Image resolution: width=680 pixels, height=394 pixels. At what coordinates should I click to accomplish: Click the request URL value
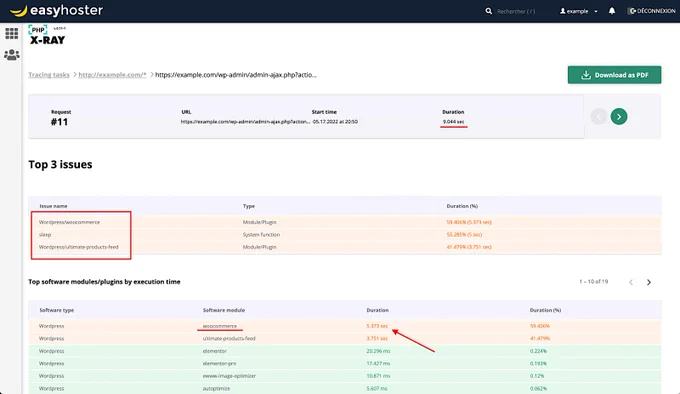[245, 122]
